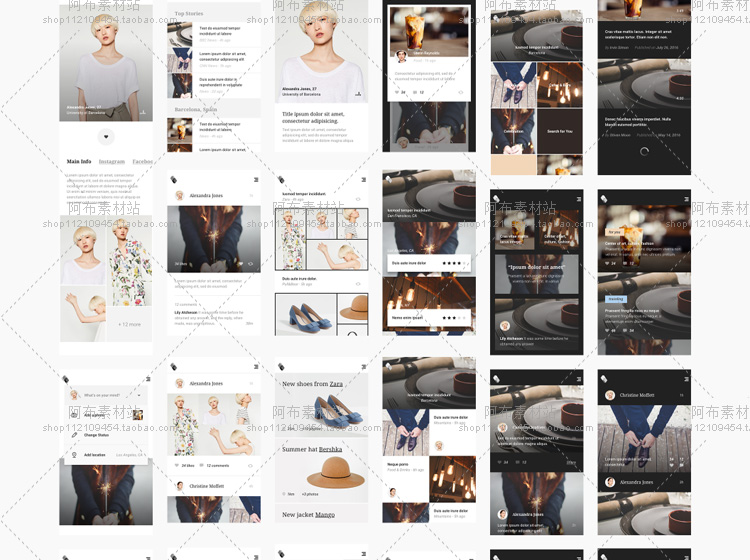Click pencil icon beside Change Status
Screen dimensions: 750x560
(x=74, y=435)
